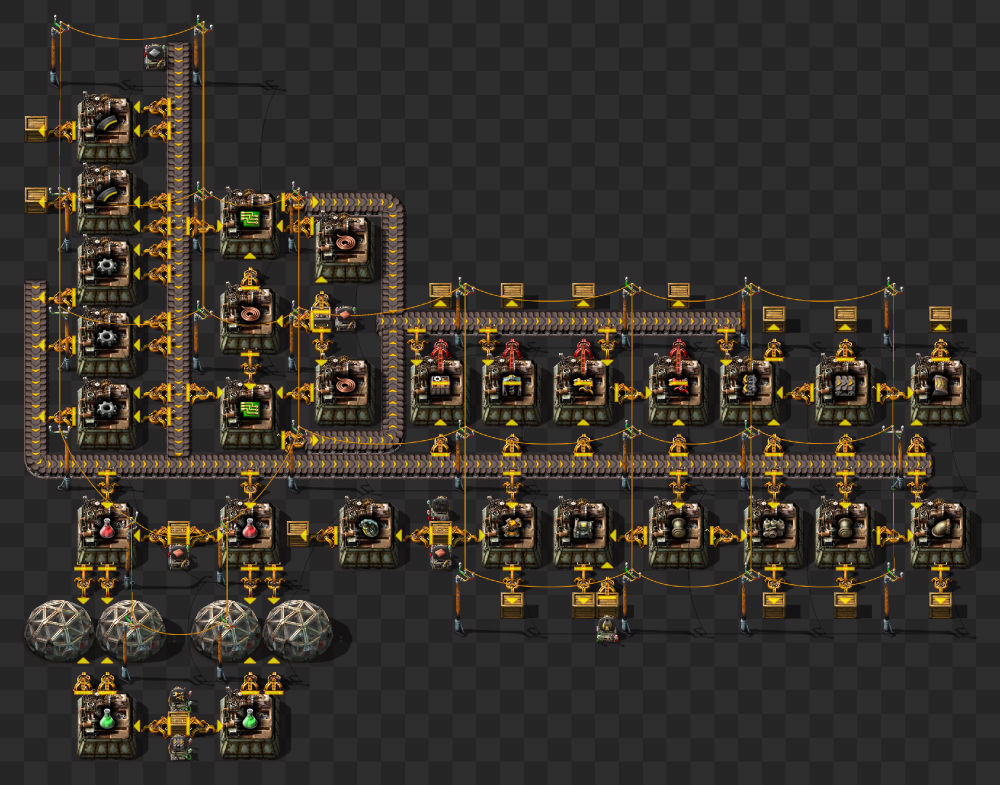Viewport: 1000px width, 785px height.
Task: Select the top wooden chest left of rail assembler
Action: tap(36, 128)
